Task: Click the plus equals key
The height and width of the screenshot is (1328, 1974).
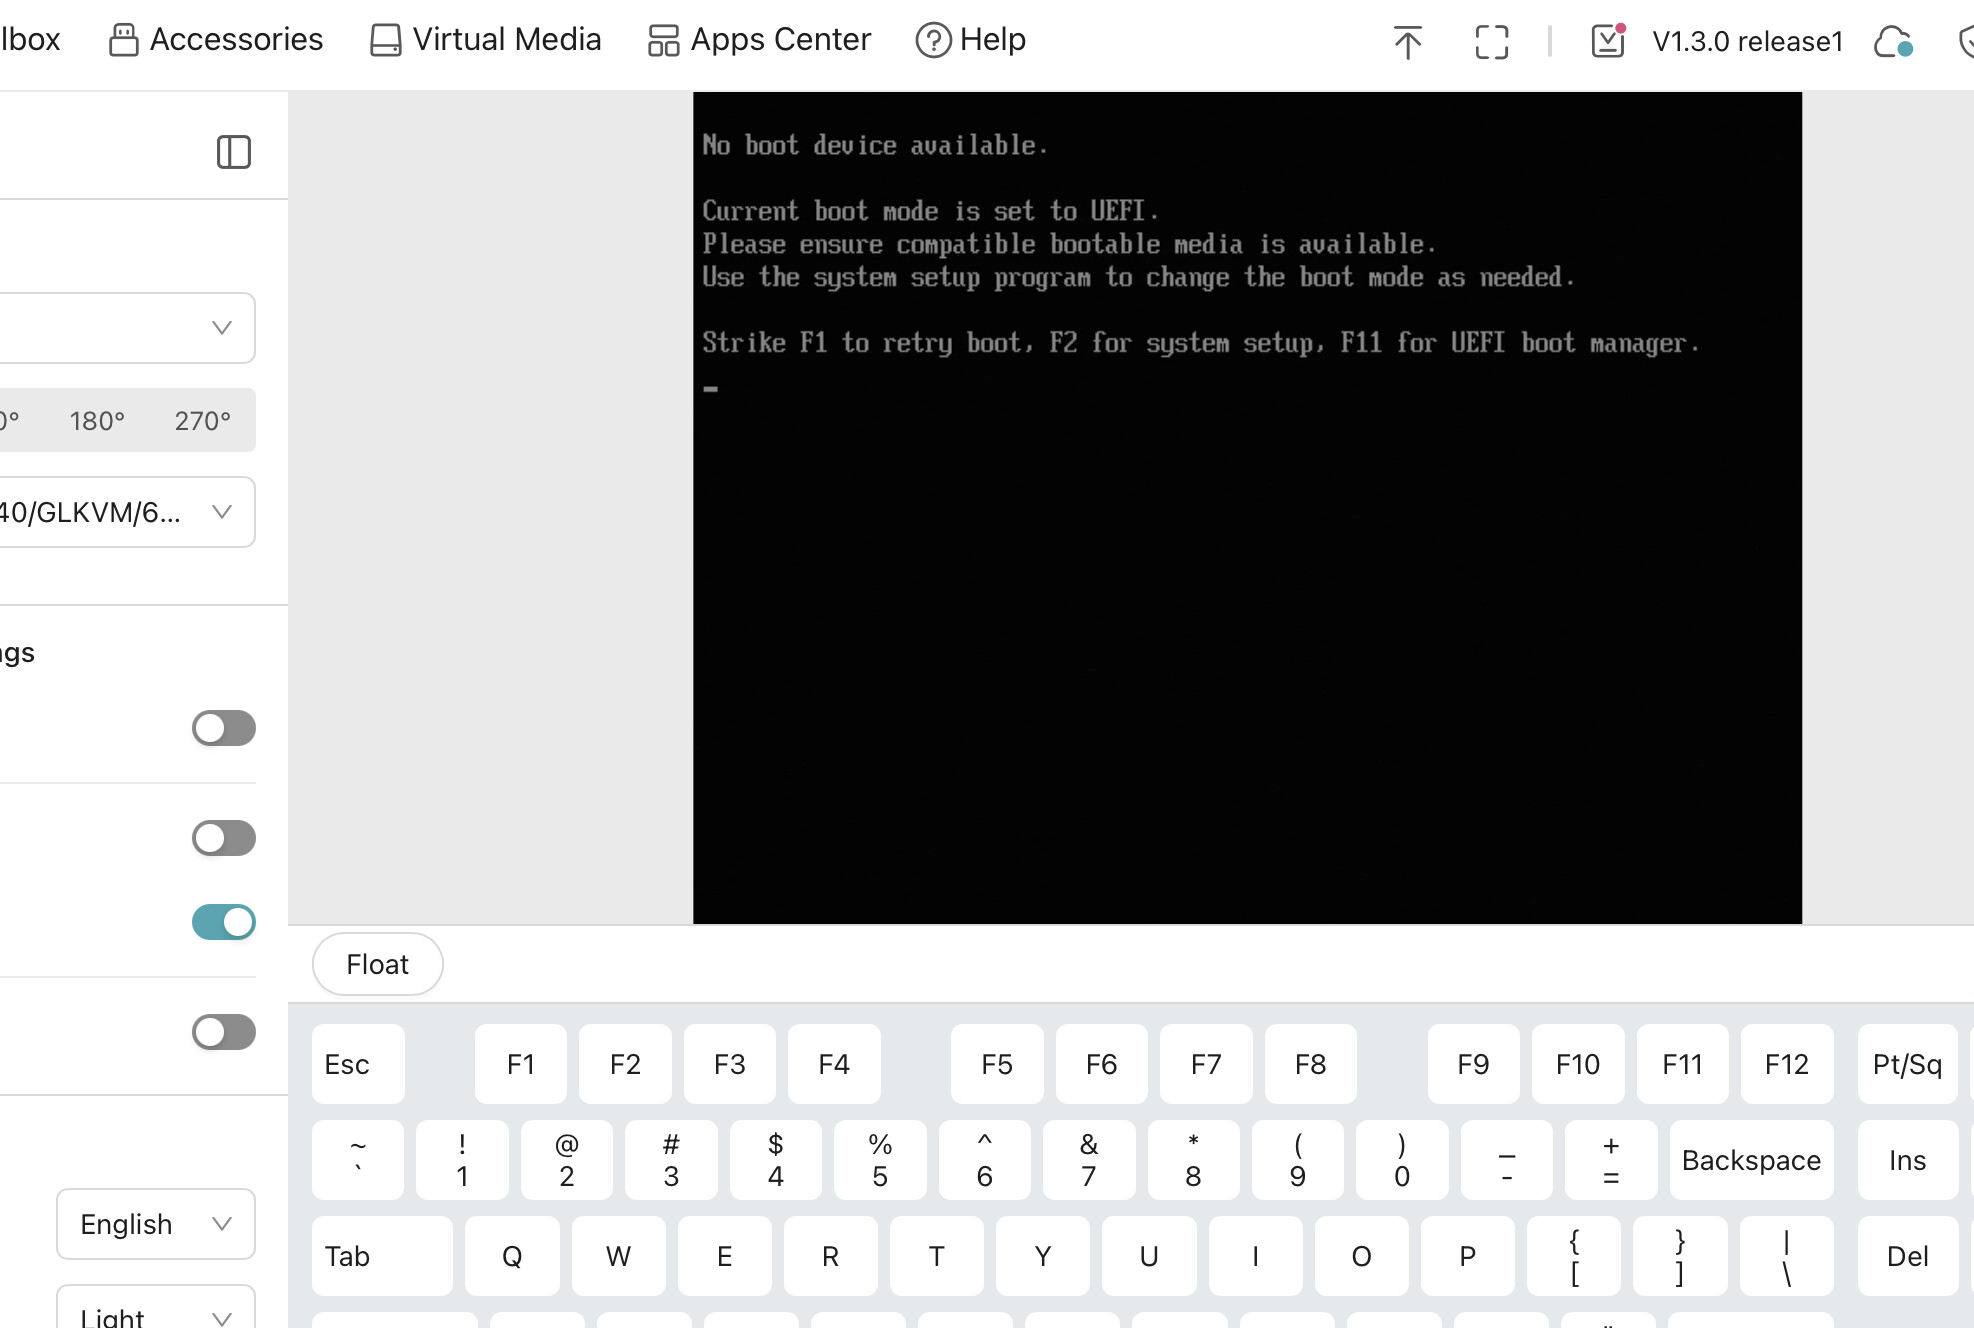Action: tap(1612, 1160)
